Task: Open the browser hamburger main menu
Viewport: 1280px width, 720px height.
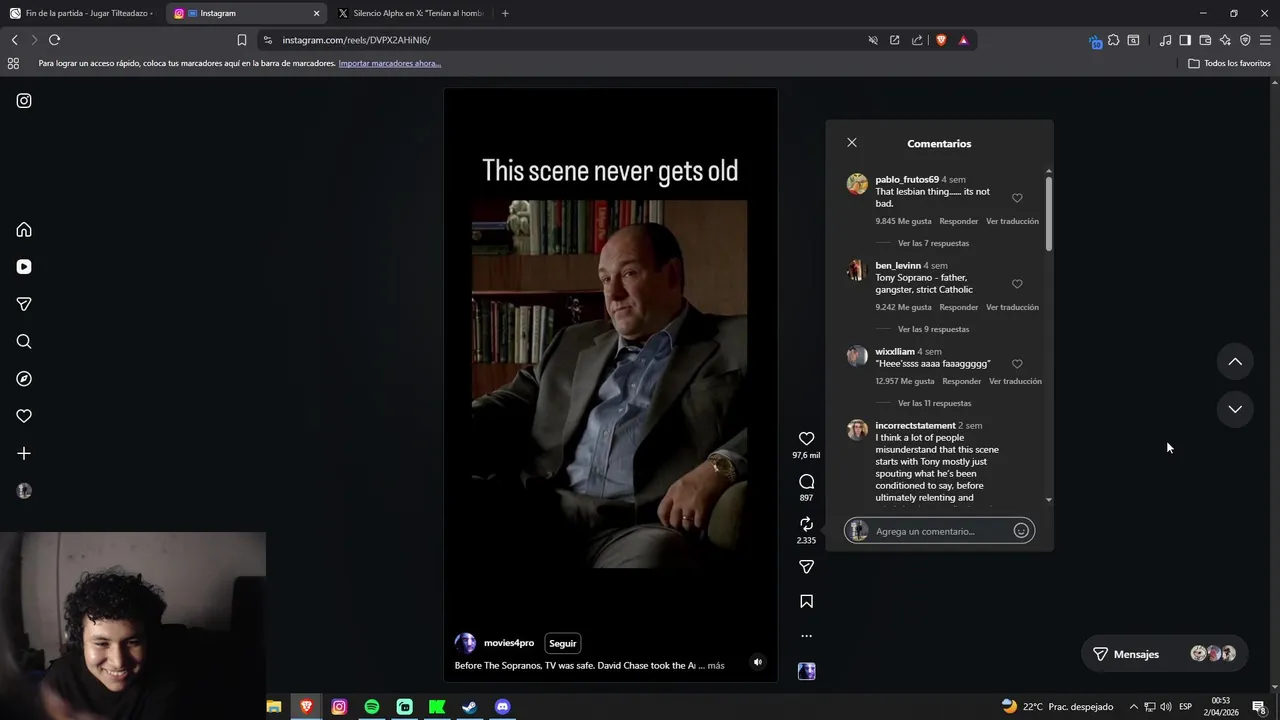Action: point(1265,40)
